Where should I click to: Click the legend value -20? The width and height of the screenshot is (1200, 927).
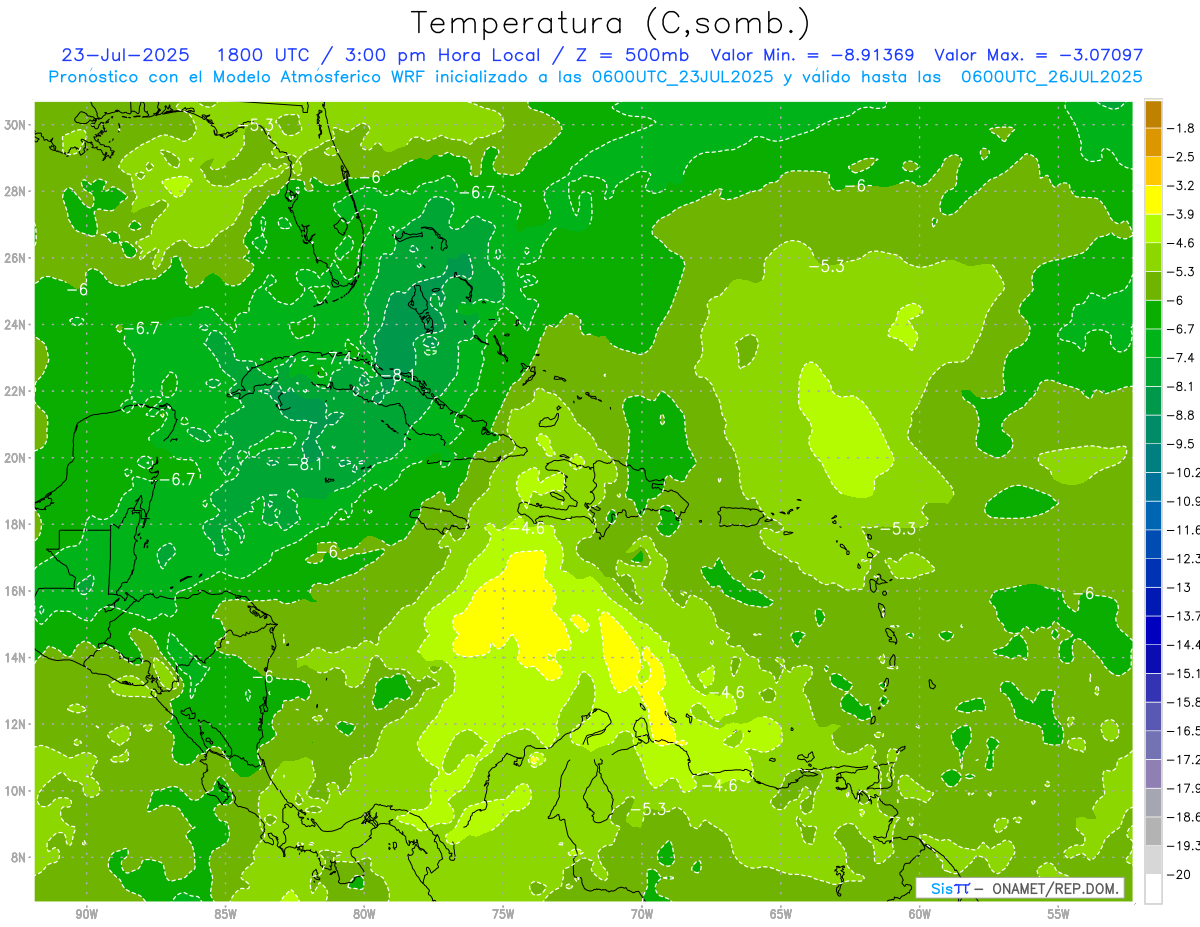pos(1180,874)
